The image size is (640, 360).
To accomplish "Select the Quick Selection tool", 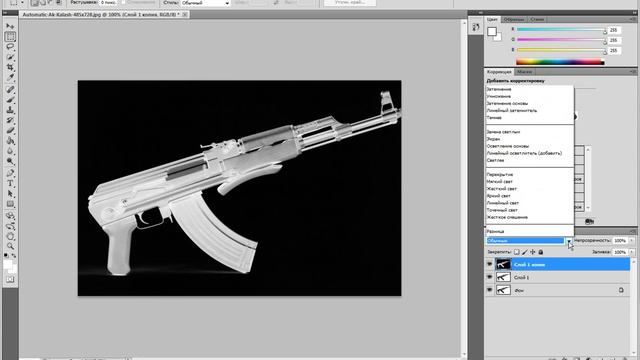I will click(10, 57).
